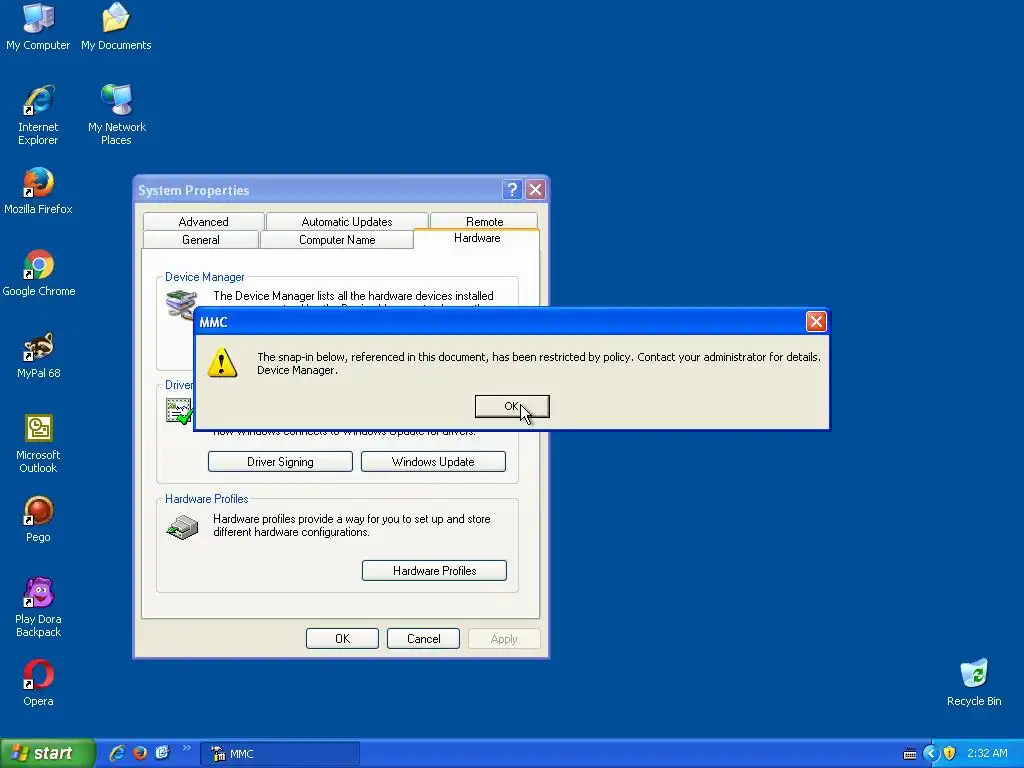The height and width of the screenshot is (768, 1024).
Task: Launch Firefox from Quick Launch
Action: pyautogui.click(x=140, y=753)
